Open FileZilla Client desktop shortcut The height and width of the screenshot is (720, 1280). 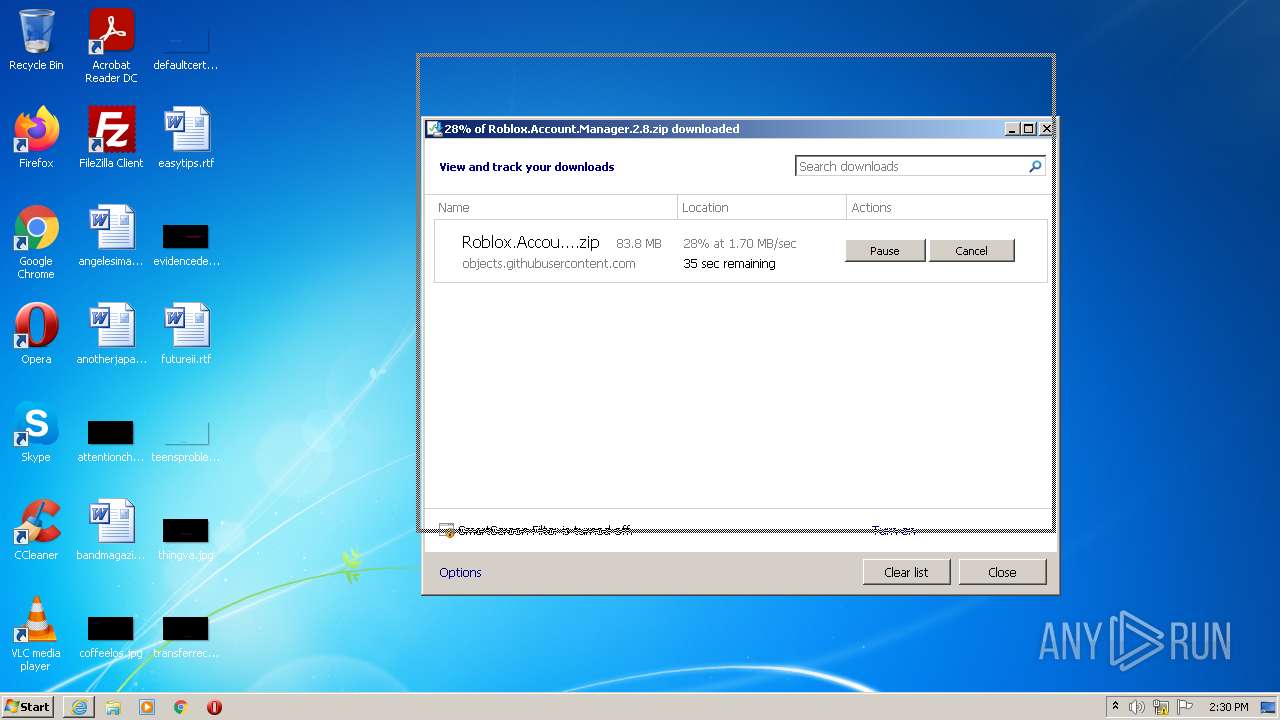111,138
